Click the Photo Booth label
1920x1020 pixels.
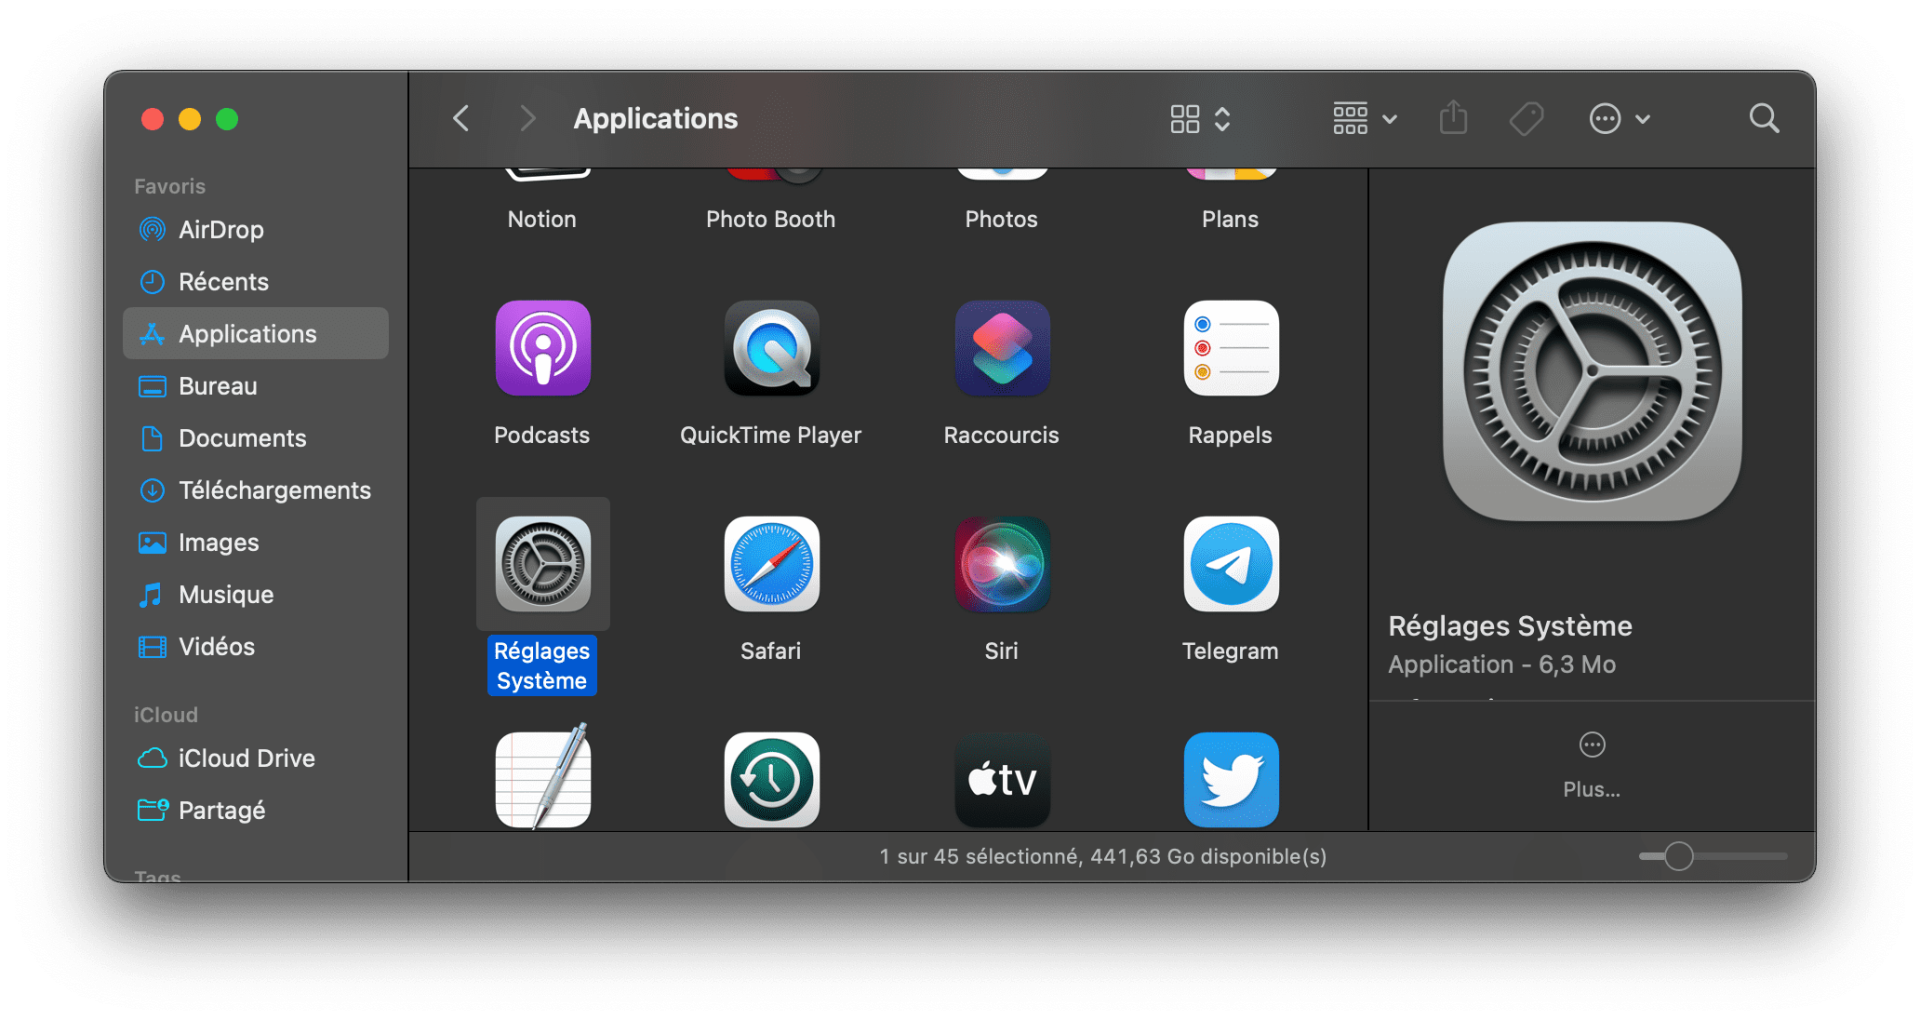pos(771,219)
